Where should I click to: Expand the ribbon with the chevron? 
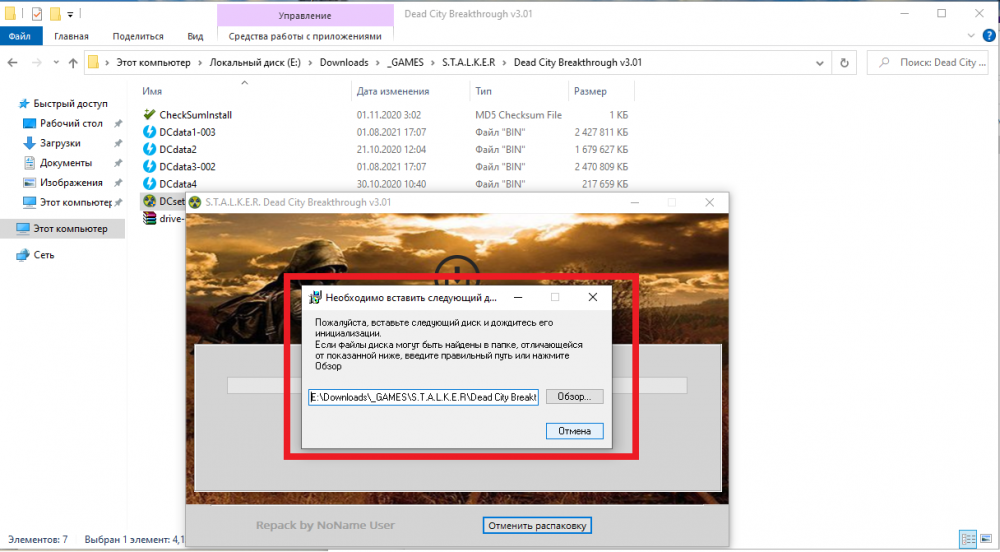pos(971,36)
